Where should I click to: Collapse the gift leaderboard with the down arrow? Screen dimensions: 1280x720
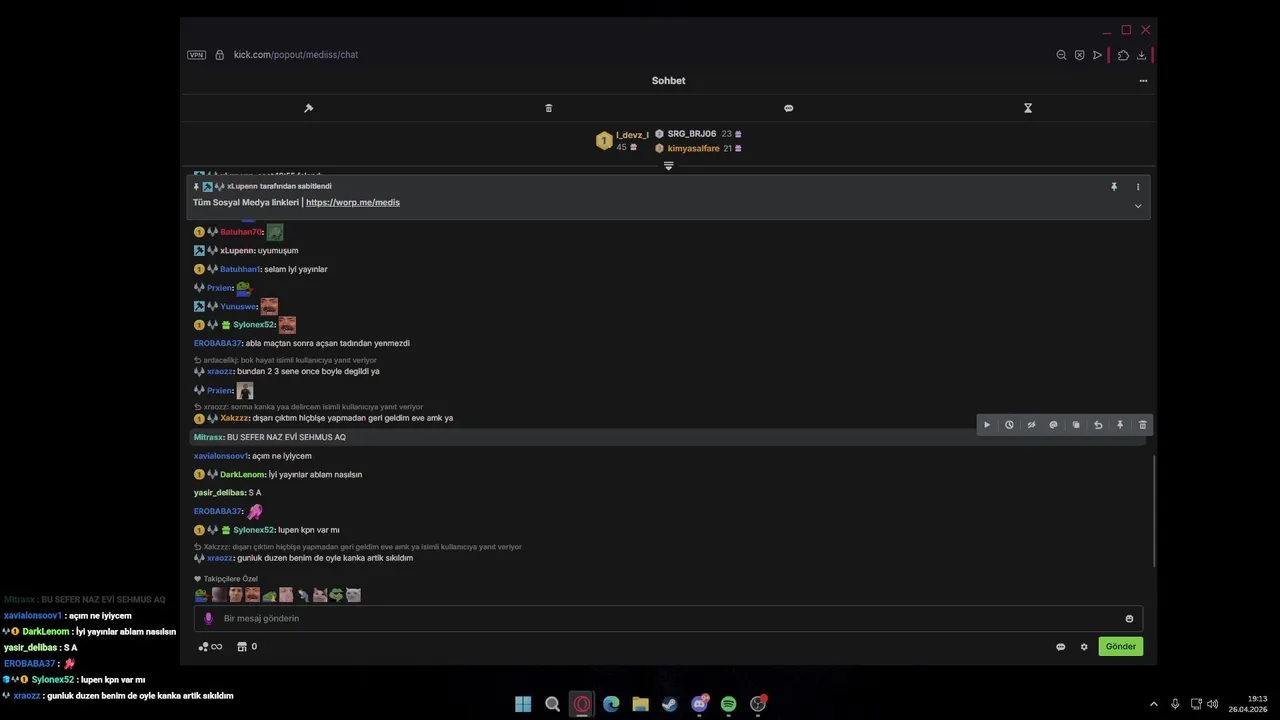[x=668, y=166]
